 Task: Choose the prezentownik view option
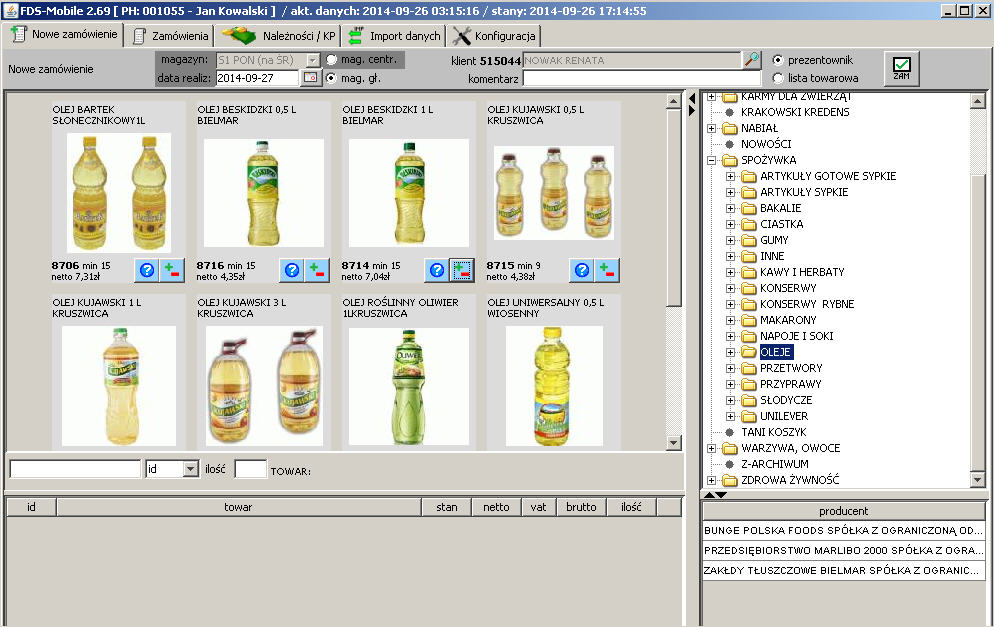pos(778,60)
